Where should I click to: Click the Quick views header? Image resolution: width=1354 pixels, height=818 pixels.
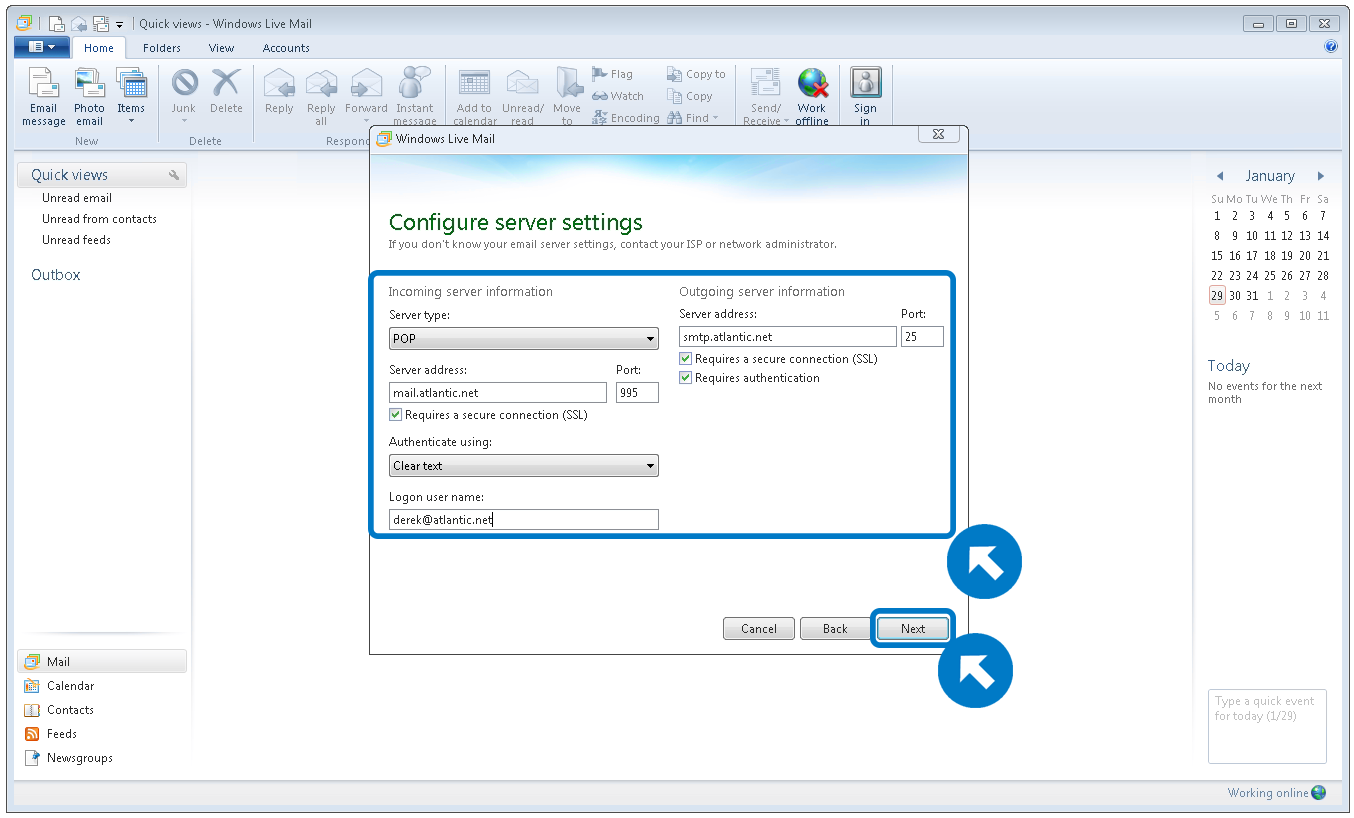(x=101, y=175)
